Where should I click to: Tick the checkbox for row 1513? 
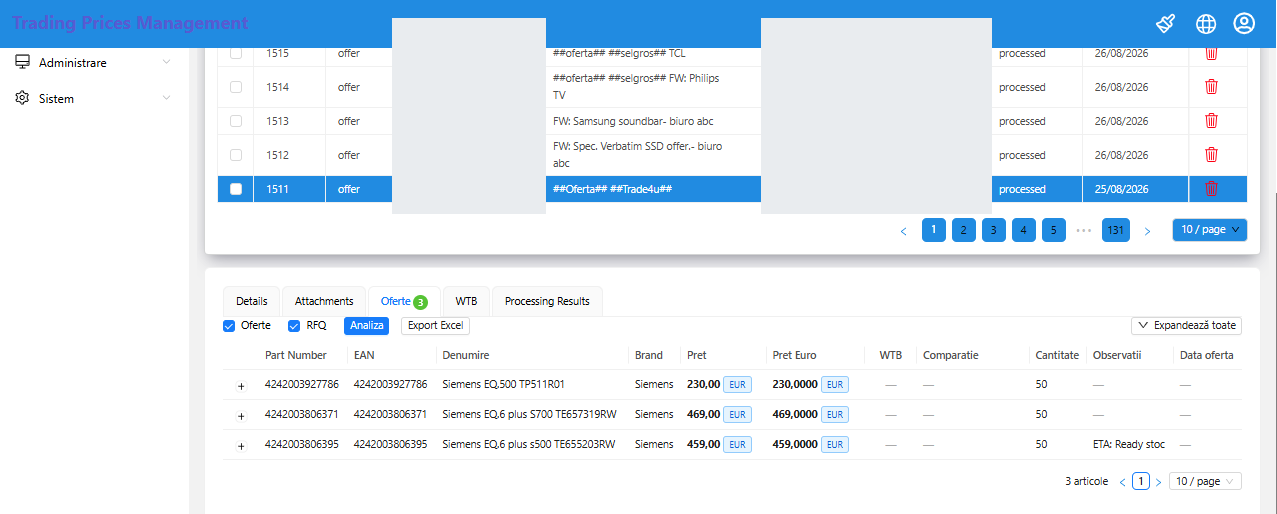[236, 121]
